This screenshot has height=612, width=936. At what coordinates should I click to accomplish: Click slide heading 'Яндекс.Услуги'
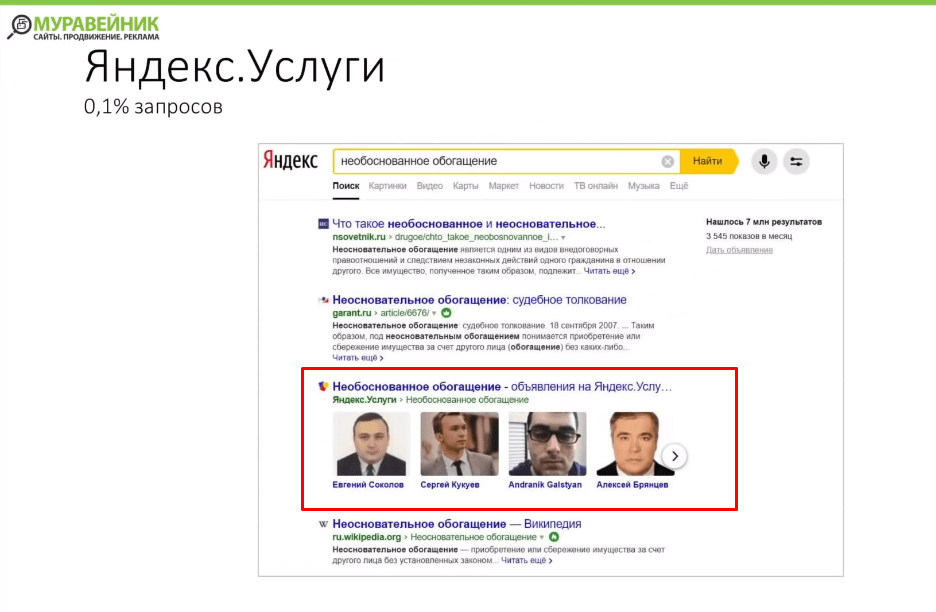click(235, 69)
